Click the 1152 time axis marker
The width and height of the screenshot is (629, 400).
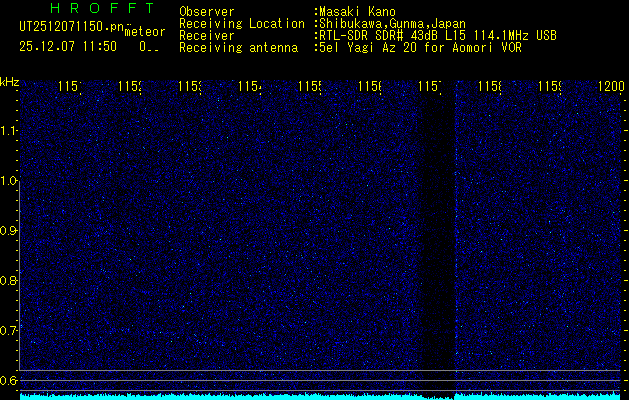130,87
